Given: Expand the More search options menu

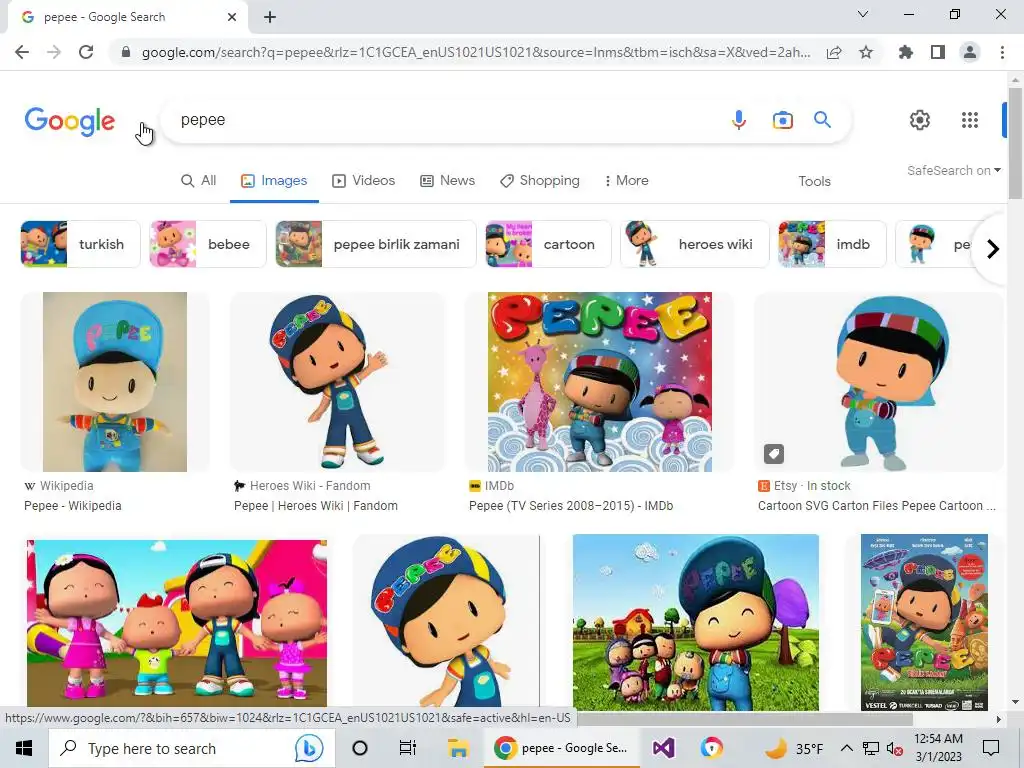Looking at the screenshot, I should click(626, 181).
